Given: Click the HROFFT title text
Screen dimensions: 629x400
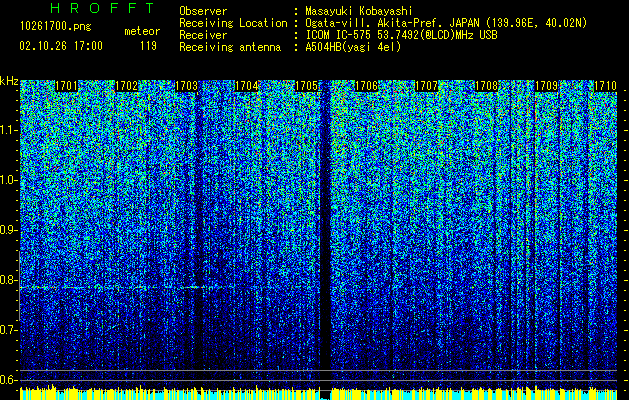Looking at the screenshot, I should click(103, 8).
